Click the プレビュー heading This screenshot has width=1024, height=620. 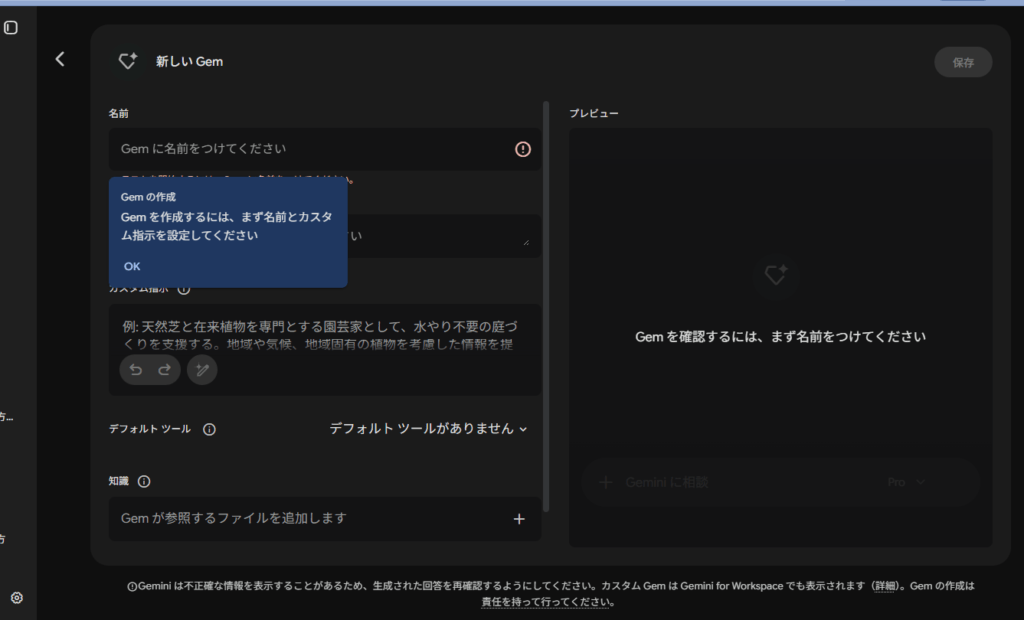coord(594,113)
